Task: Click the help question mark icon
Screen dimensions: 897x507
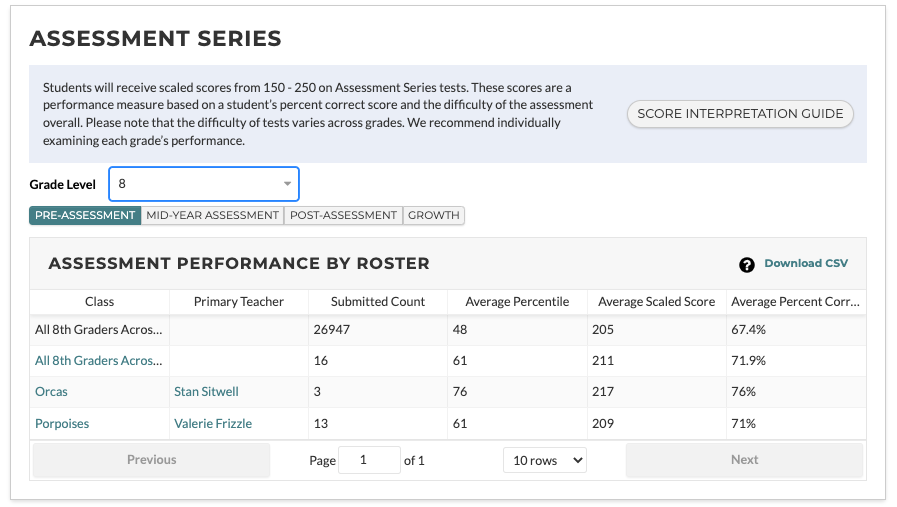Action: 746,265
